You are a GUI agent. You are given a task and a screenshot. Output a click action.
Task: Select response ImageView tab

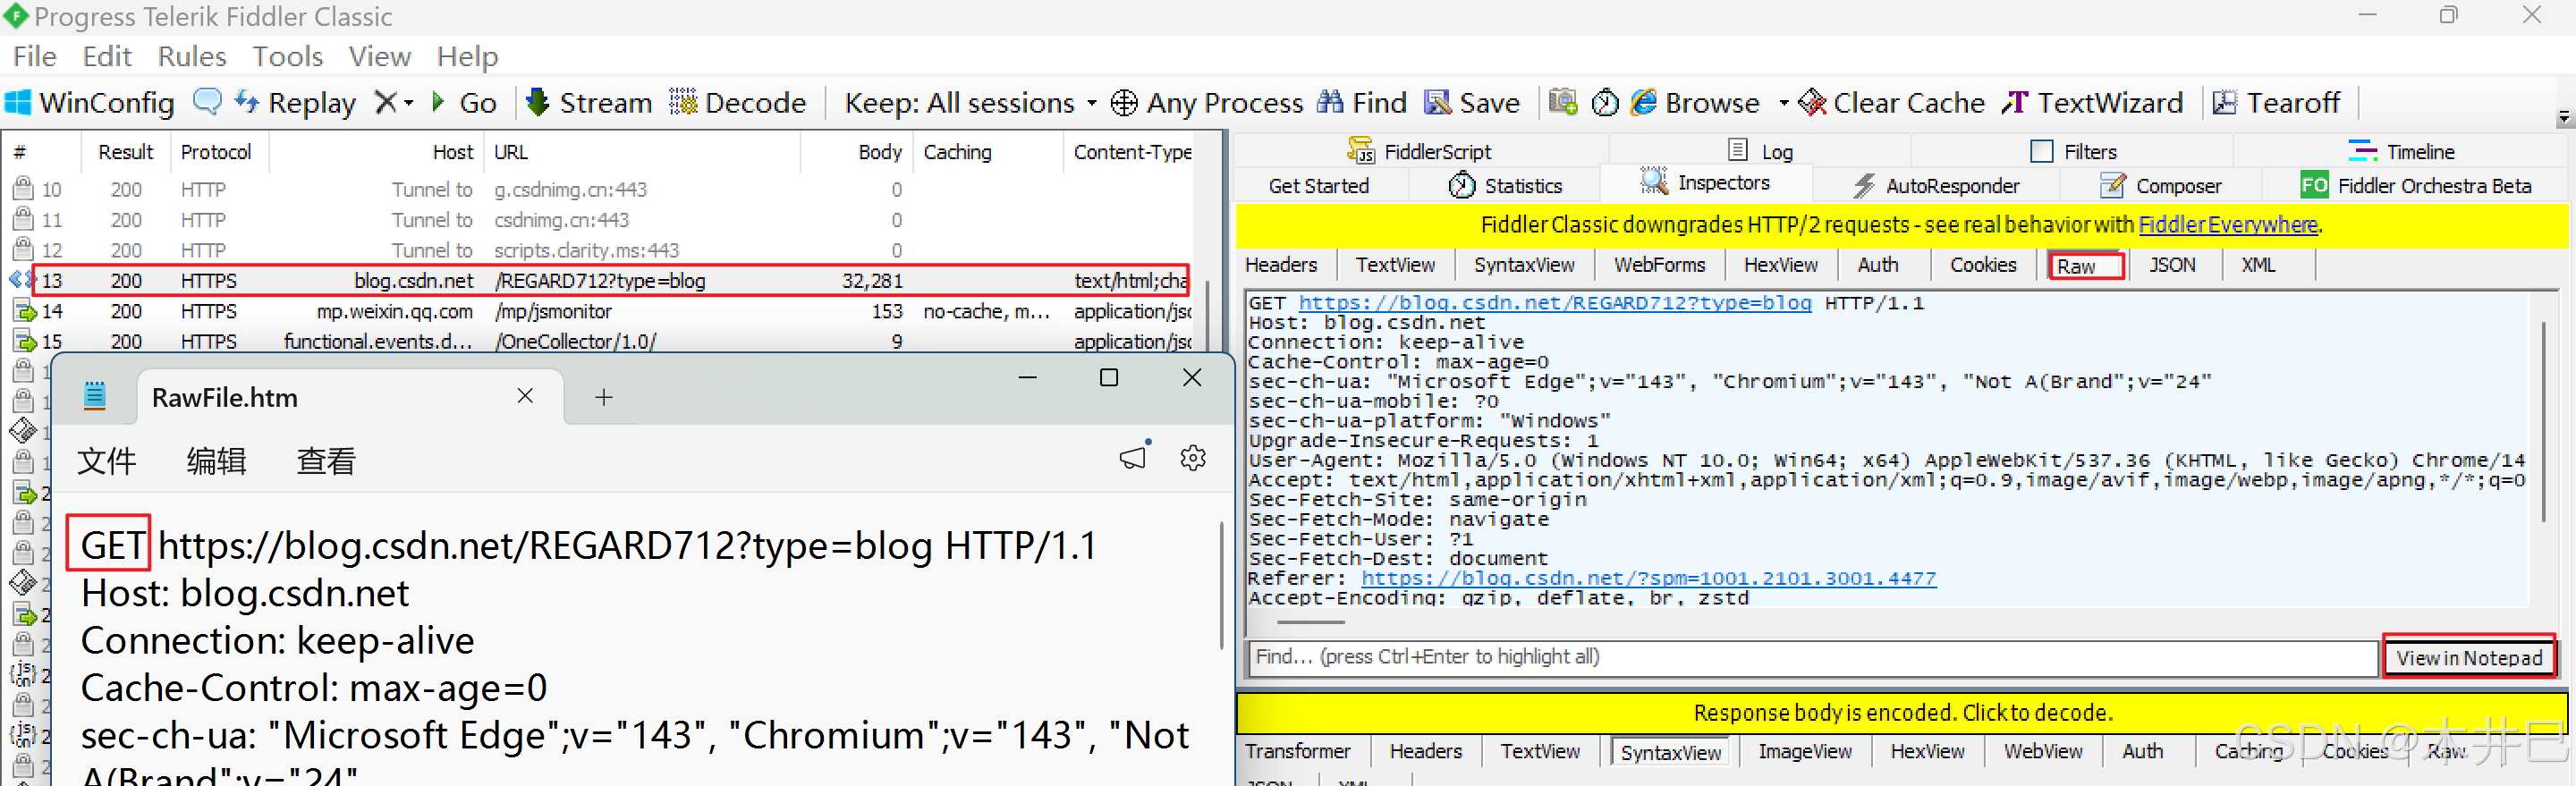1804,751
